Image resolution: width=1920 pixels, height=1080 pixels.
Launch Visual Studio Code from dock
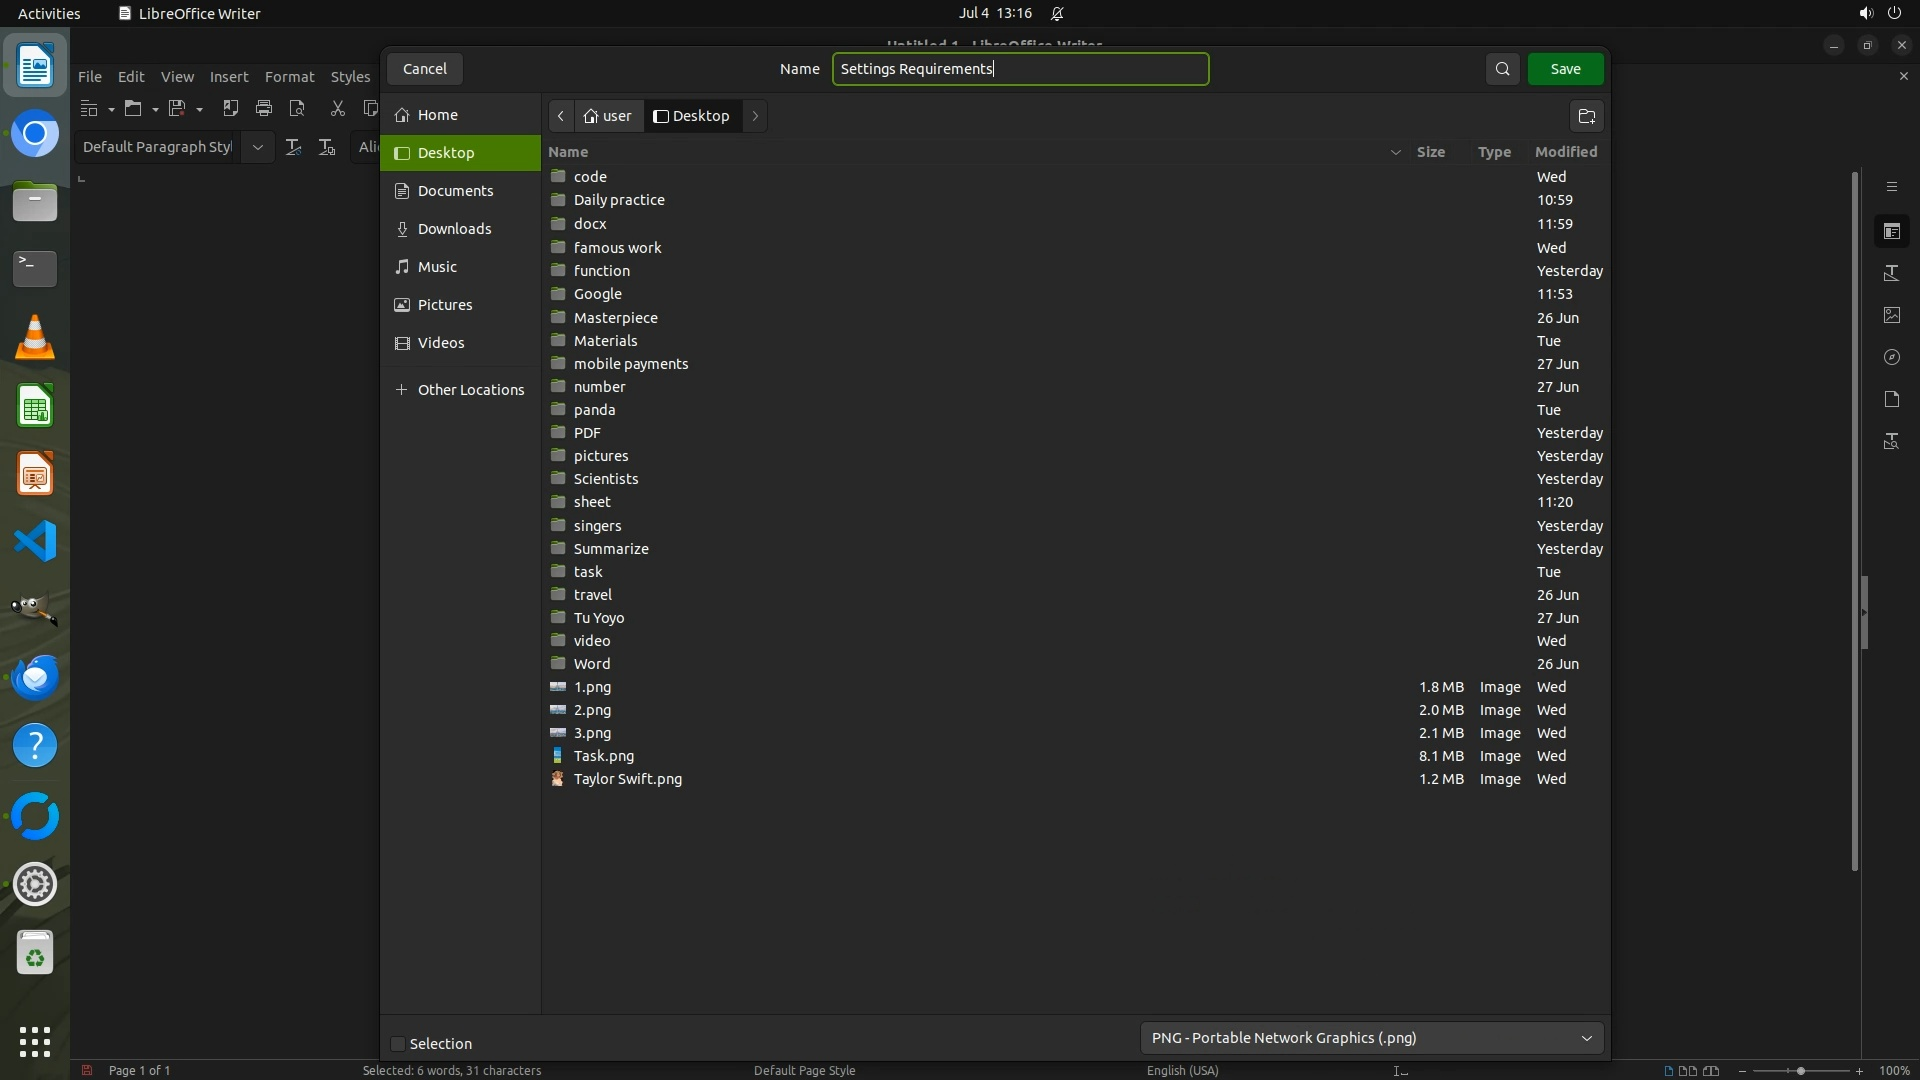(x=35, y=541)
